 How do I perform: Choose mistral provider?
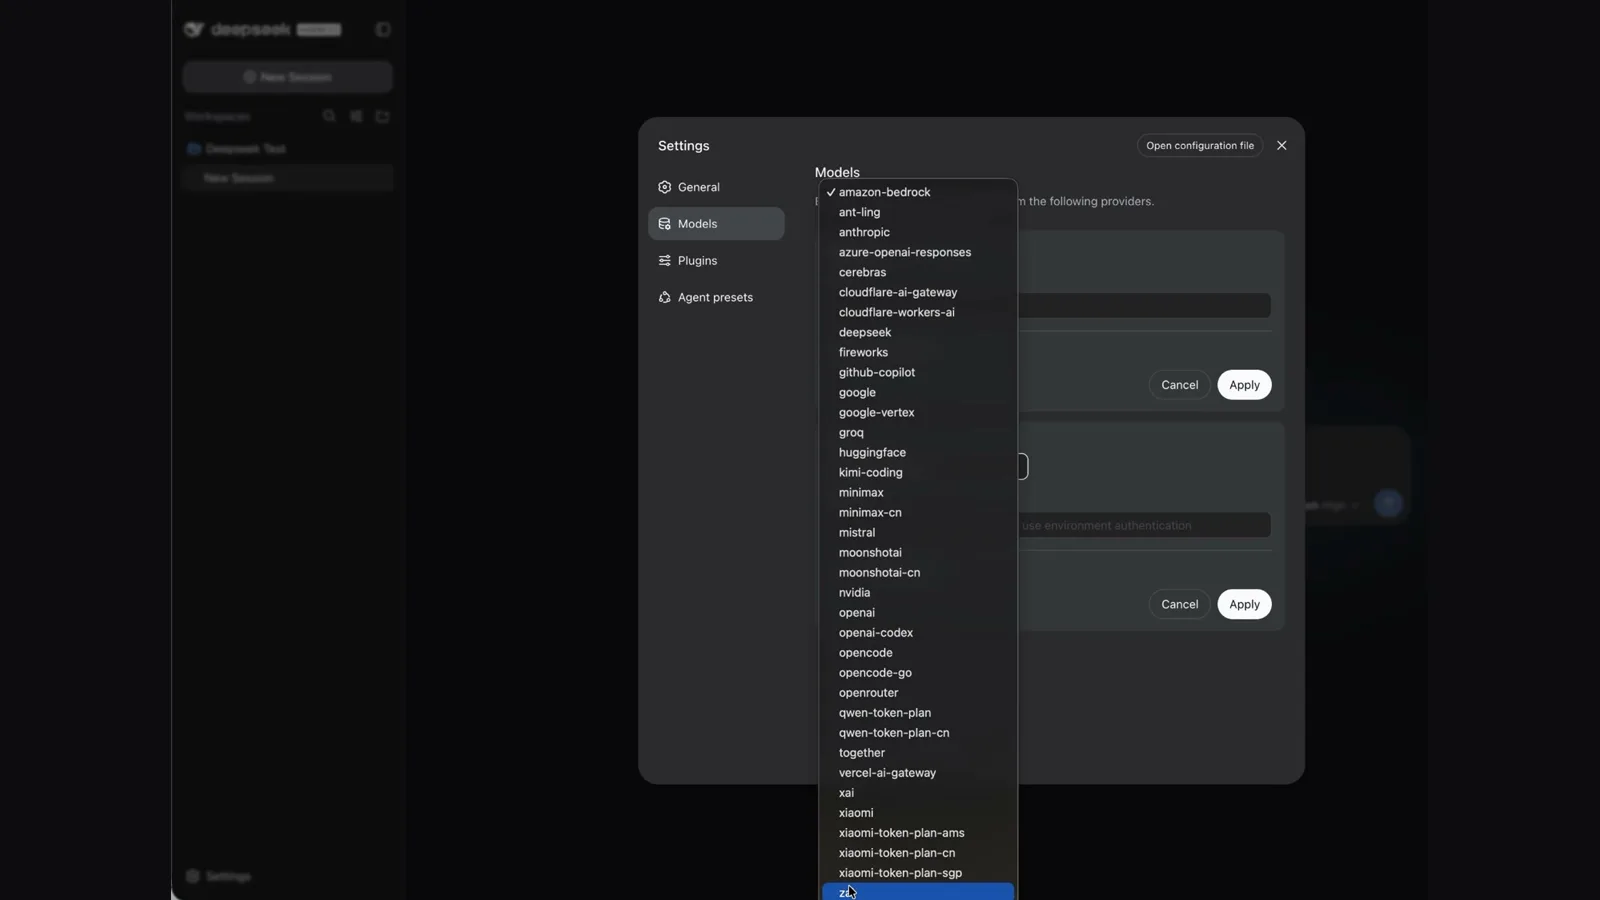tap(918, 532)
